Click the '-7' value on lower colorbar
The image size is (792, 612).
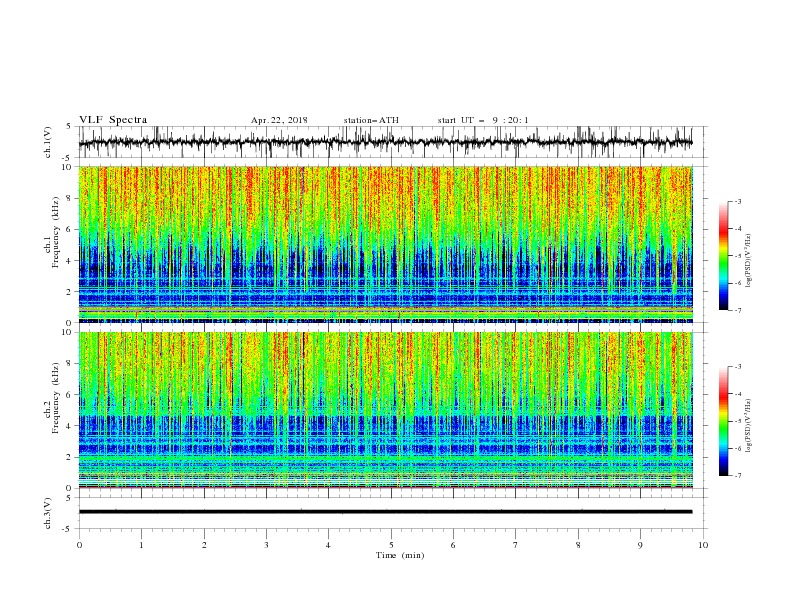(738, 476)
